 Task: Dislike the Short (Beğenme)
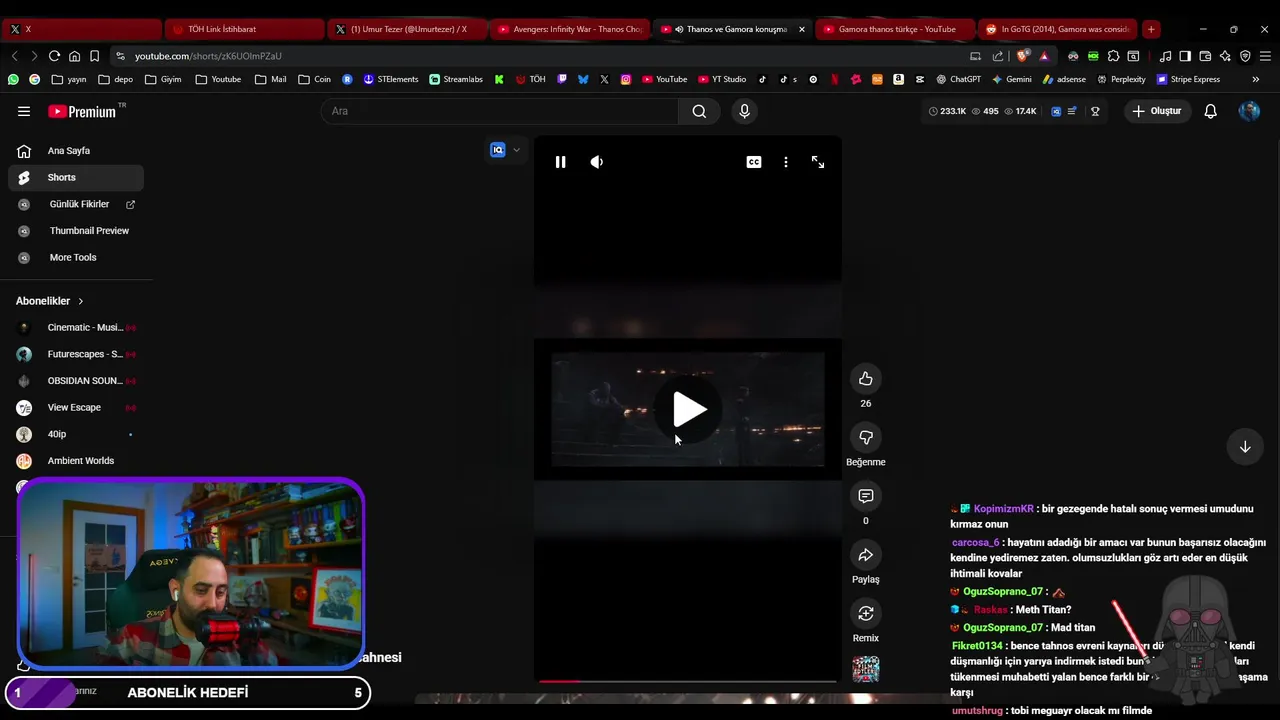pyautogui.click(x=866, y=437)
